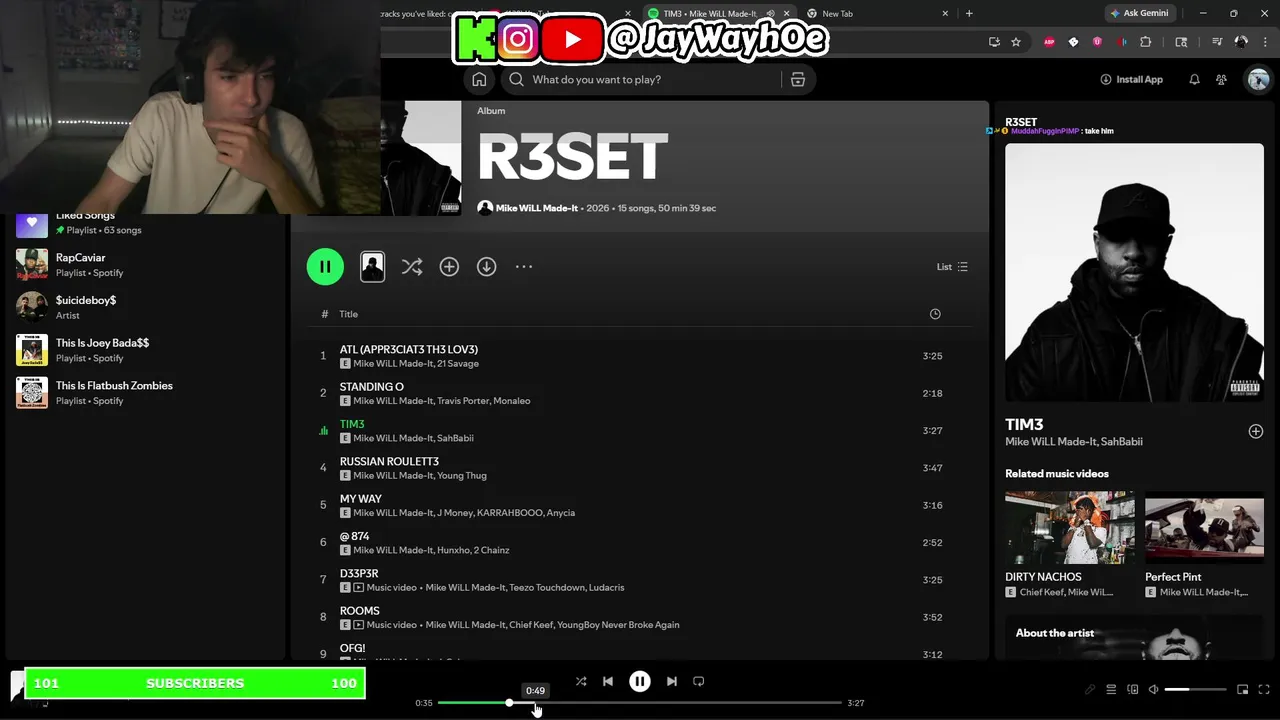Enter full screen player view
This screenshot has height=720, width=1280.
[x=1264, y=689]
